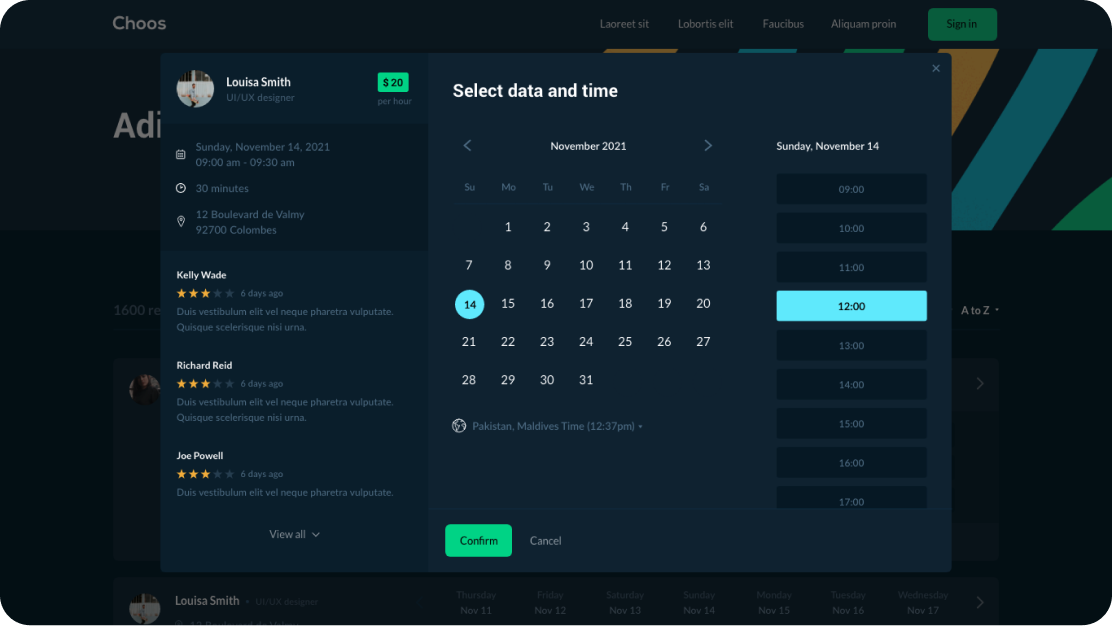Go to previous month in calendar
The image size is (1112, 626).
(x=467, y=146)
